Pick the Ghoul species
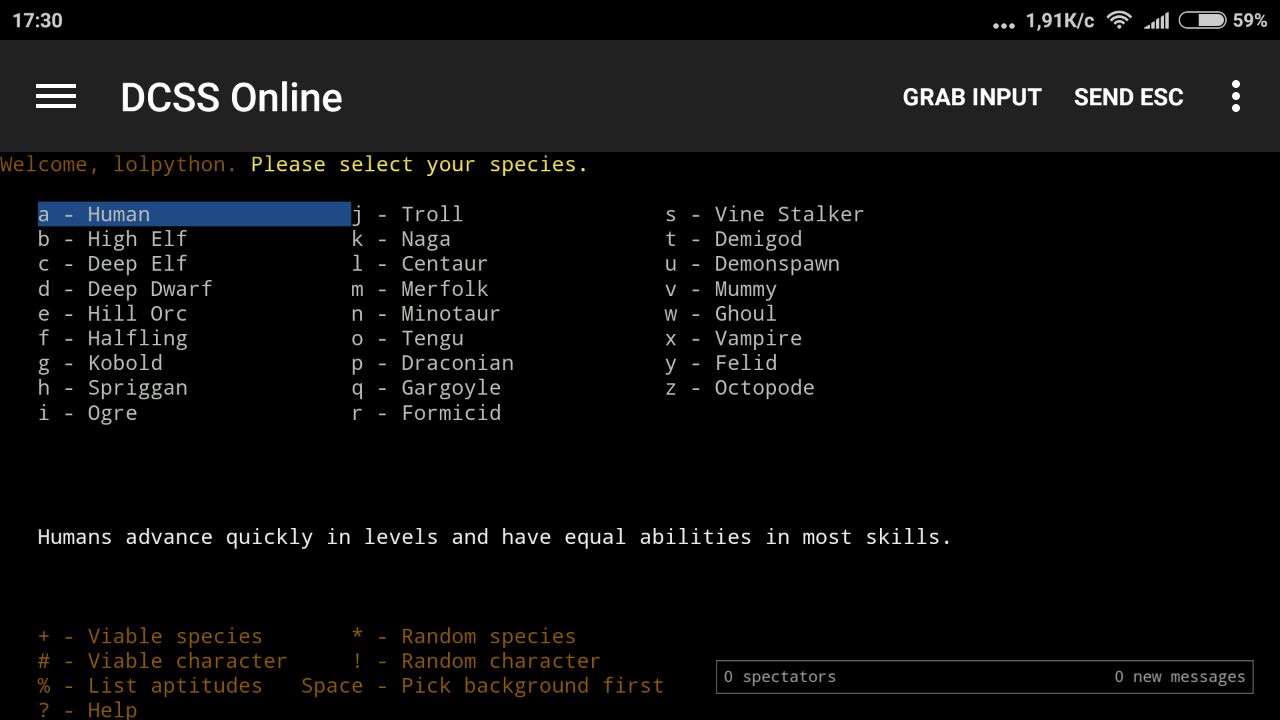Viewport: 1280px width, 720px height. point(721,314)
